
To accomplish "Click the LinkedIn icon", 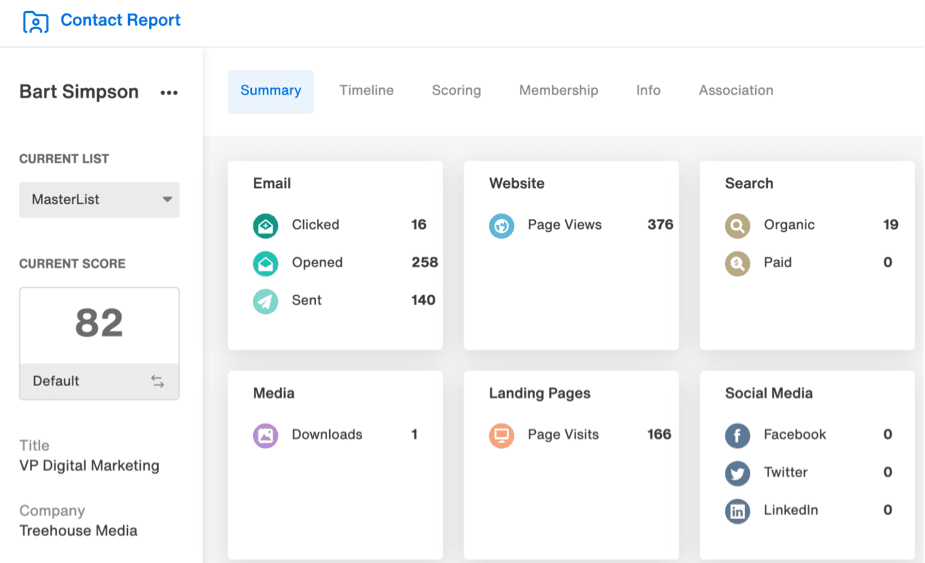I will tap(737, 511).
